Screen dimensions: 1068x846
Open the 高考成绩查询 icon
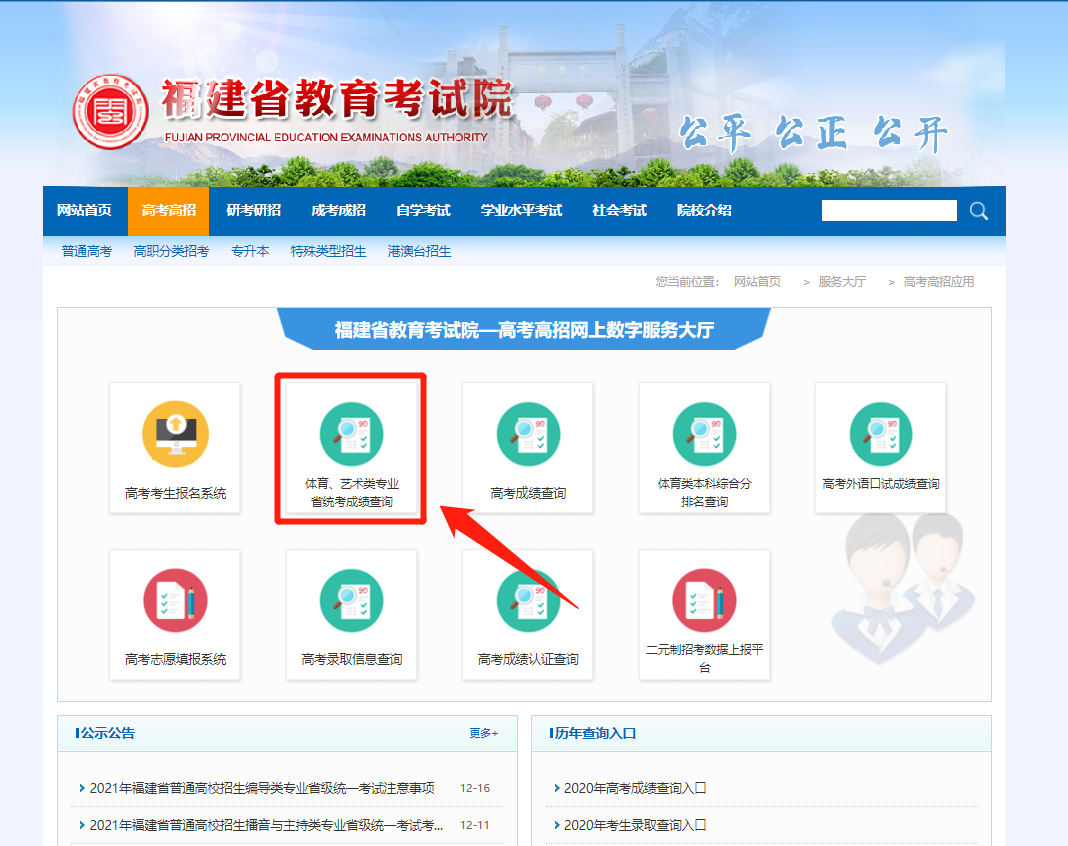tap(529, 434)
